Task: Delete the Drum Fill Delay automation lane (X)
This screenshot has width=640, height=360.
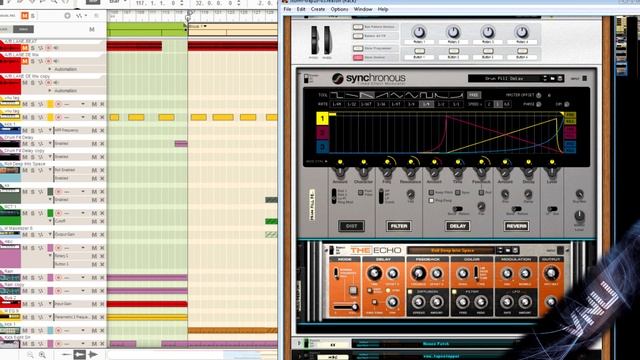Action: tap(102, 144)
